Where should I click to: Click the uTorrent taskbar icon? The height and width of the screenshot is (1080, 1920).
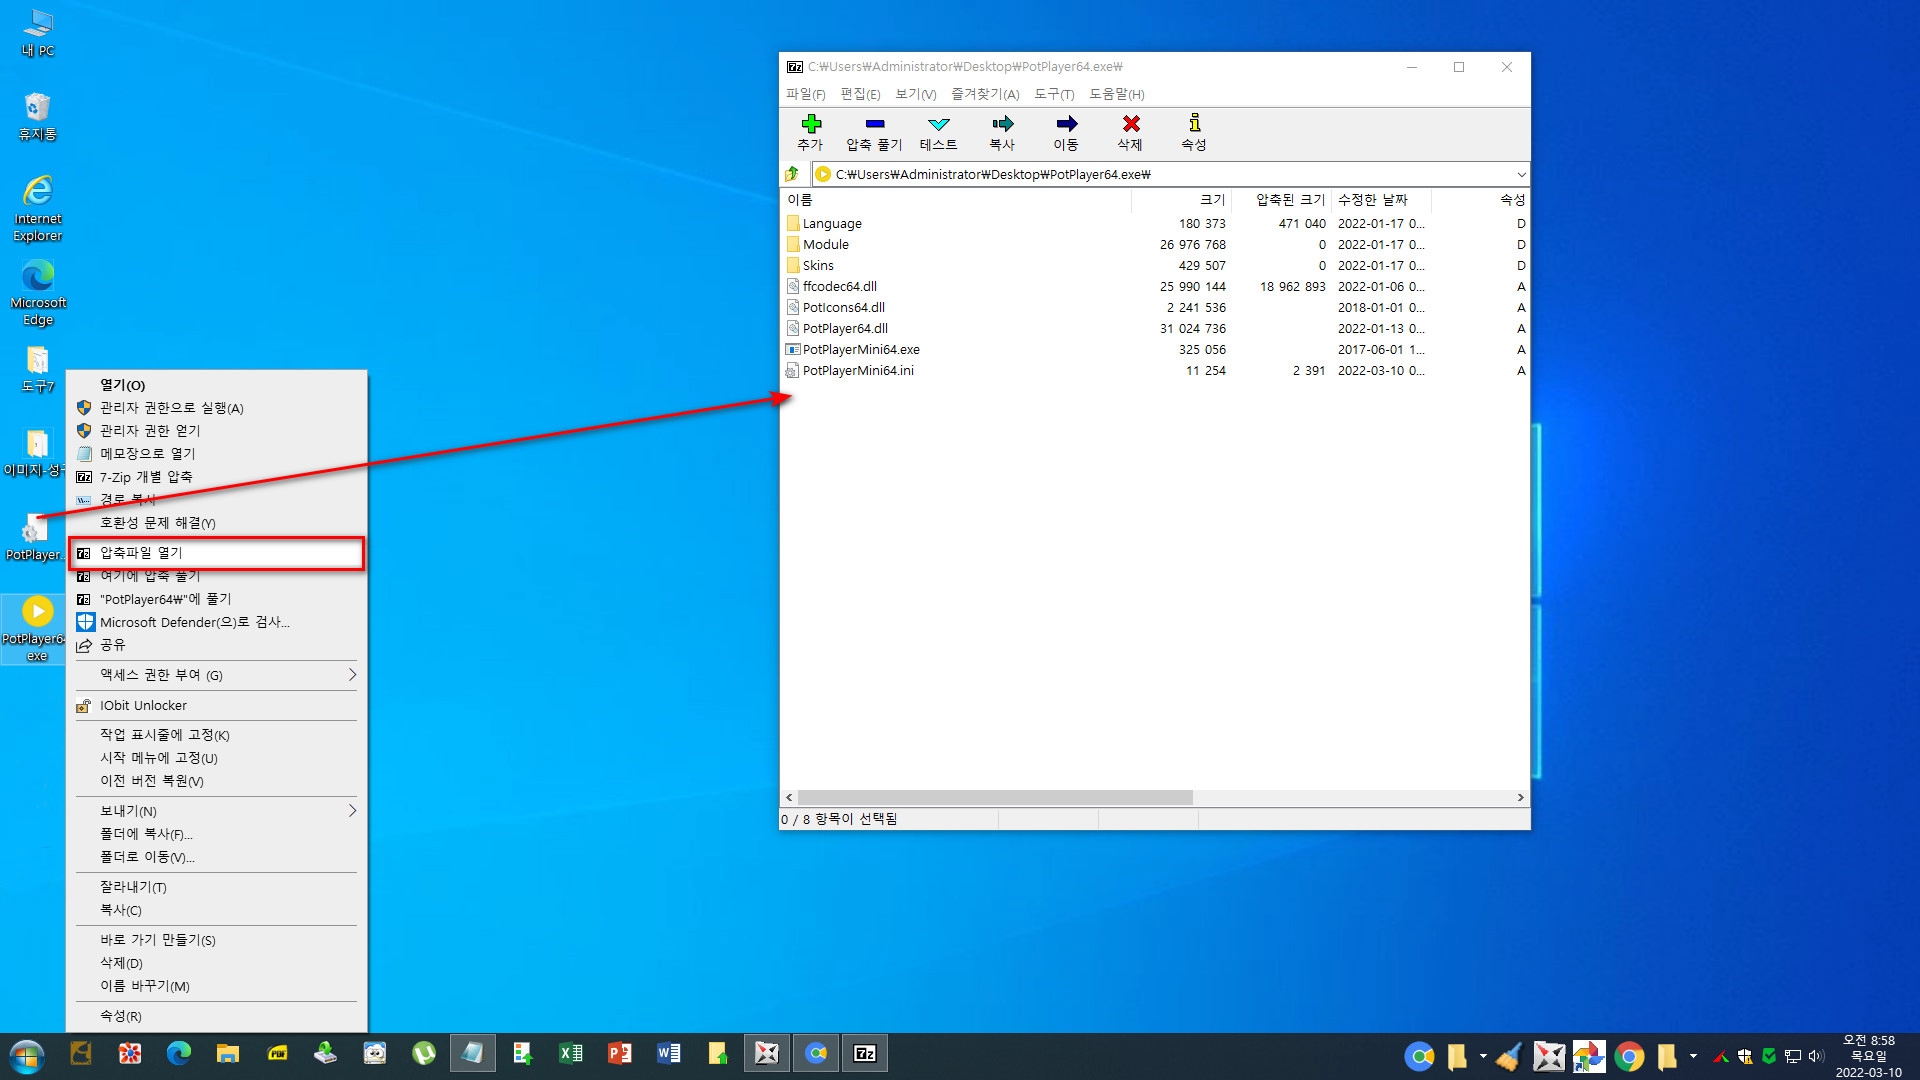[x=424, y=1053]
